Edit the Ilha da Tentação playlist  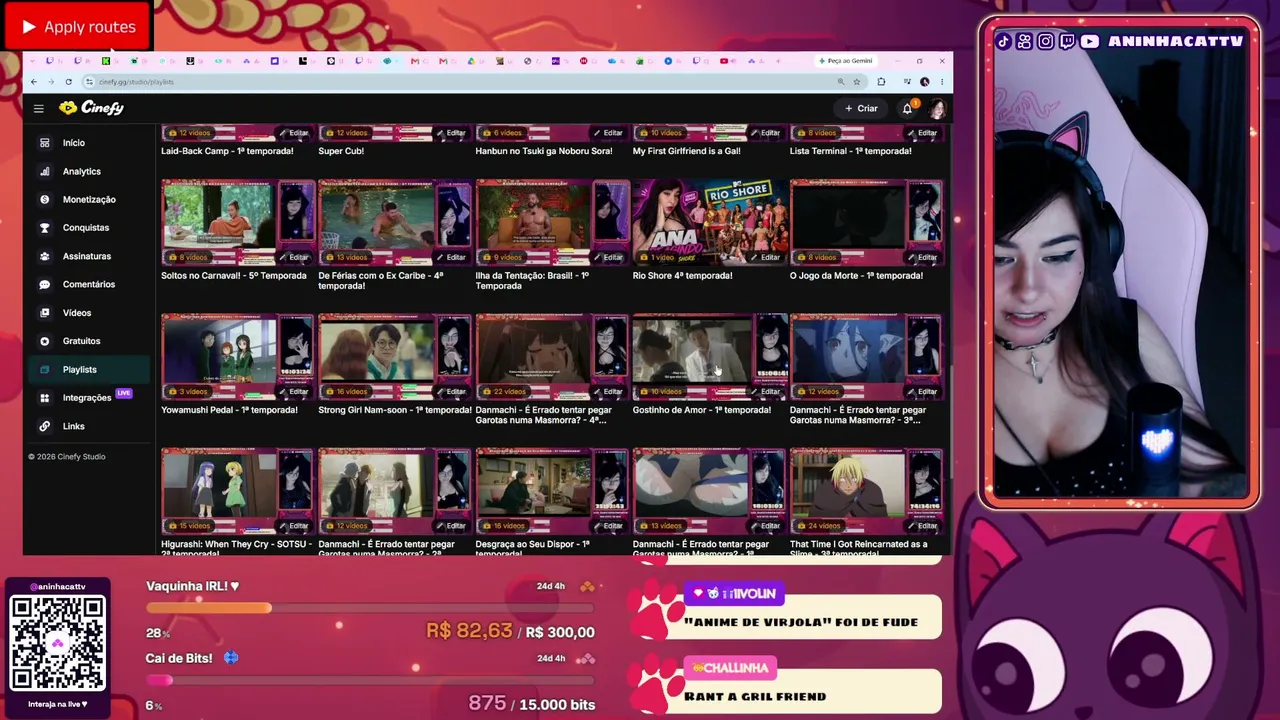608,257
